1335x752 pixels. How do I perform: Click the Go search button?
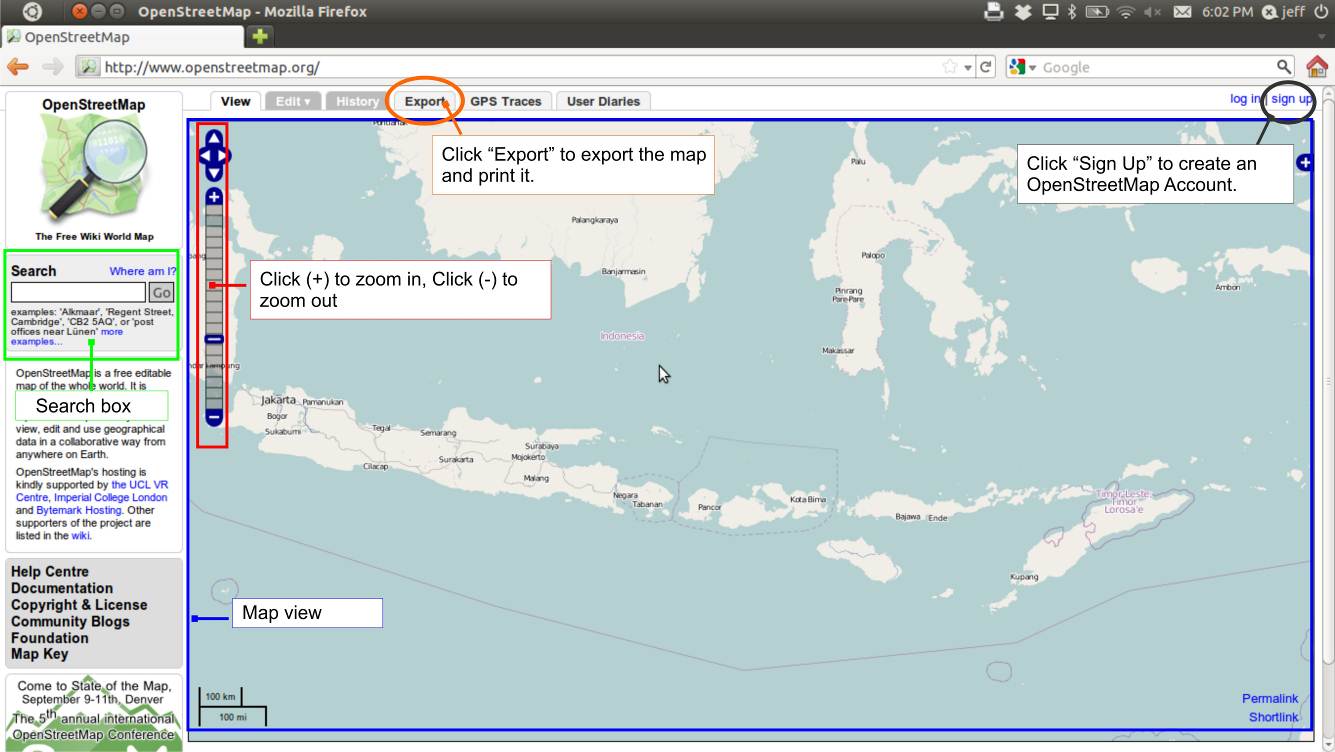pos(161,293)
